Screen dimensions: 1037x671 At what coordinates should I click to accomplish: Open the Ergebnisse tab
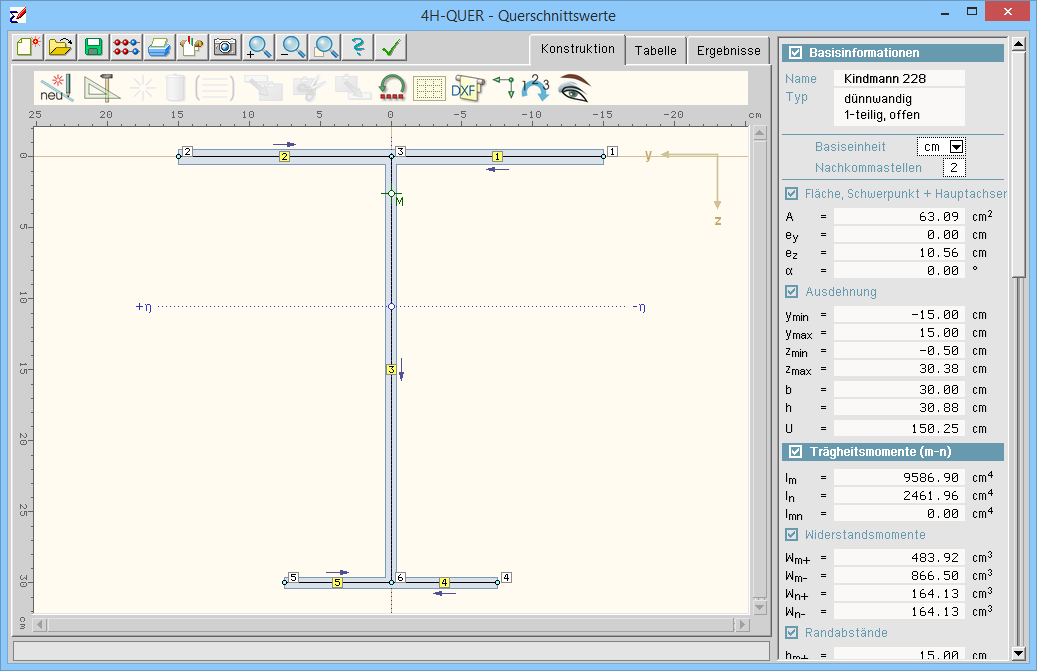tap(728, 51)
